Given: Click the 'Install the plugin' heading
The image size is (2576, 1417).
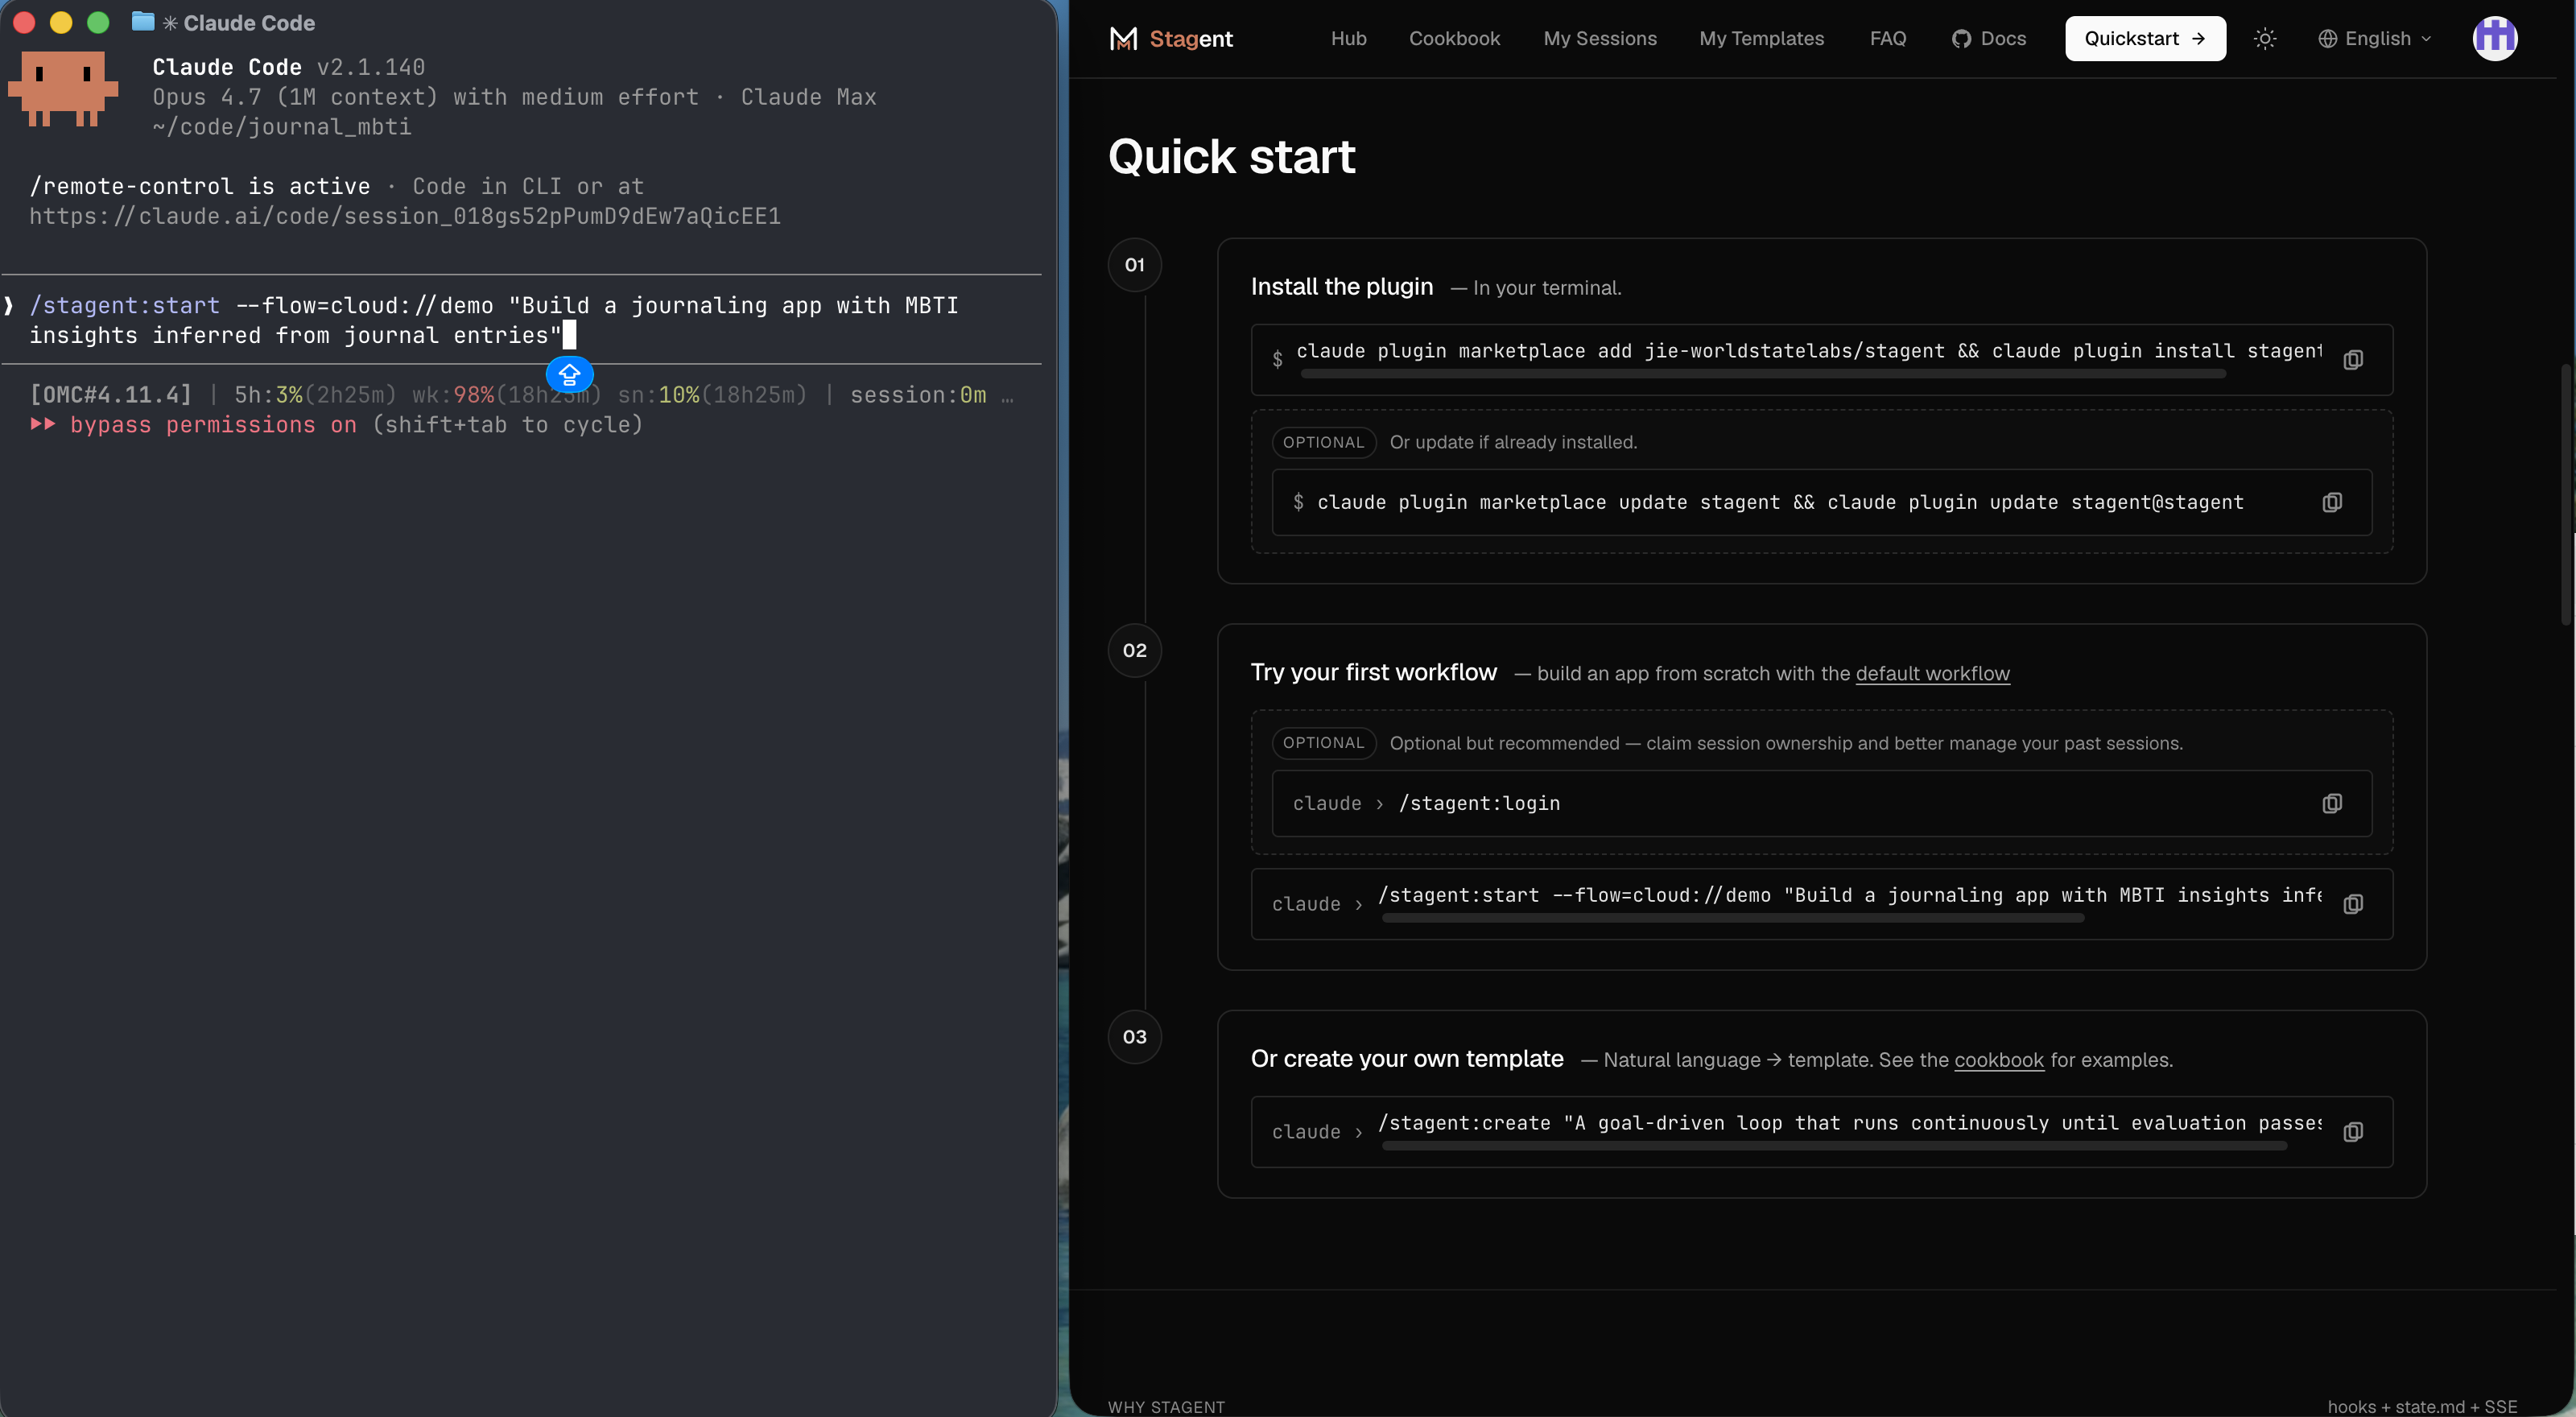Looking at the screenshot, I should click(1341, 287).
